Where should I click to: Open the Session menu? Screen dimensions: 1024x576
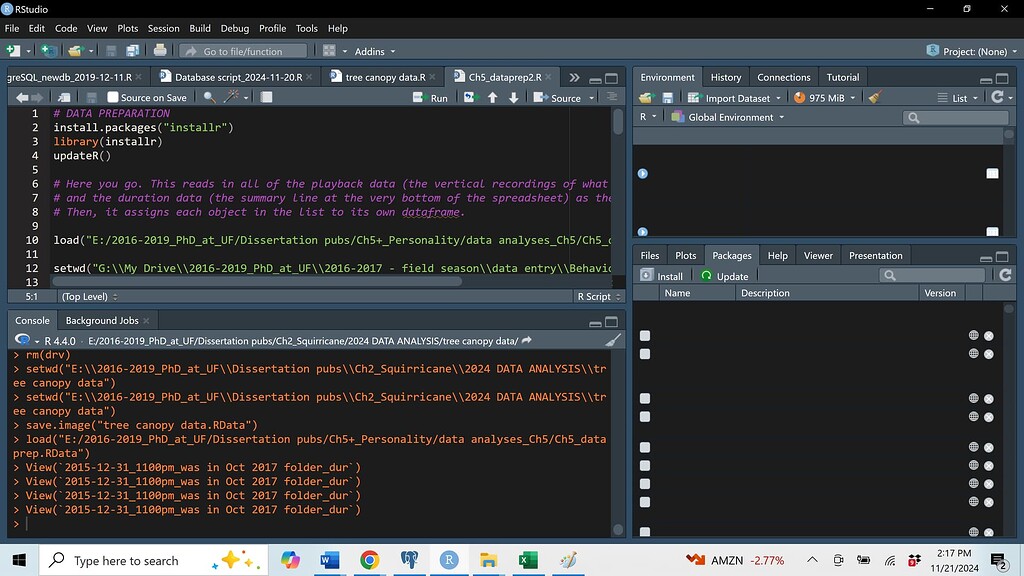[x=163, y=28]
